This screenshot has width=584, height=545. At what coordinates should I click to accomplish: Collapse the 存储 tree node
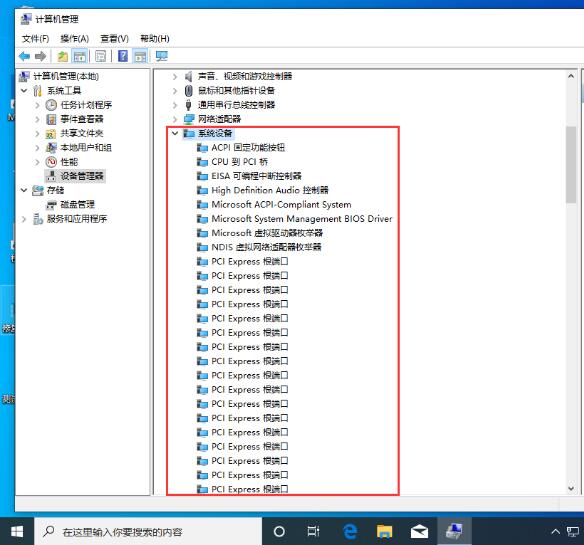(x=24, y=190)
